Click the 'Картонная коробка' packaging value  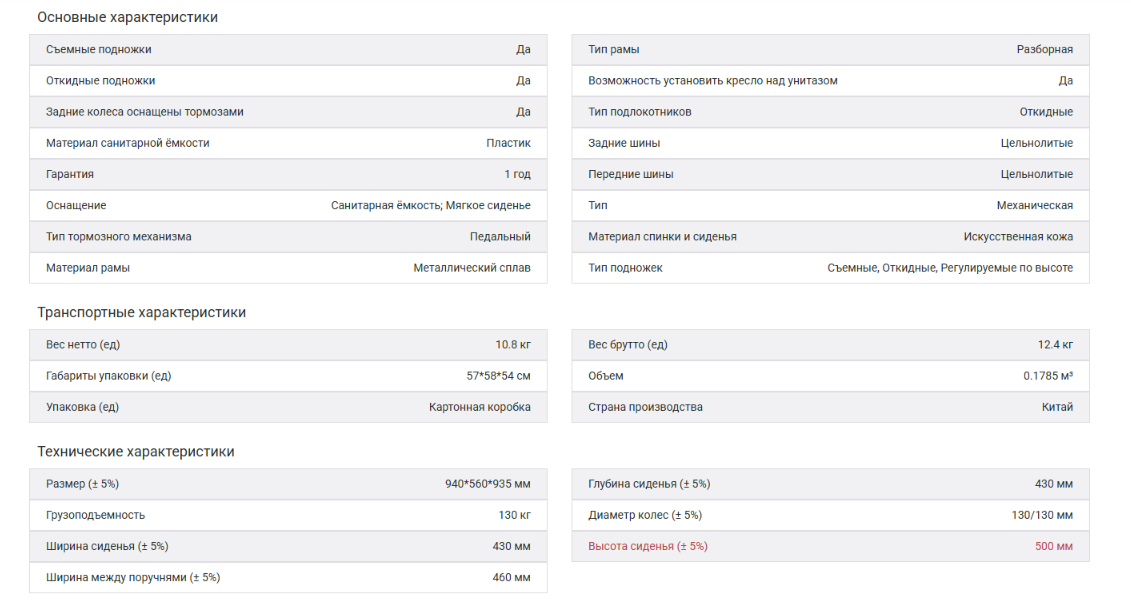coord(480,407)
